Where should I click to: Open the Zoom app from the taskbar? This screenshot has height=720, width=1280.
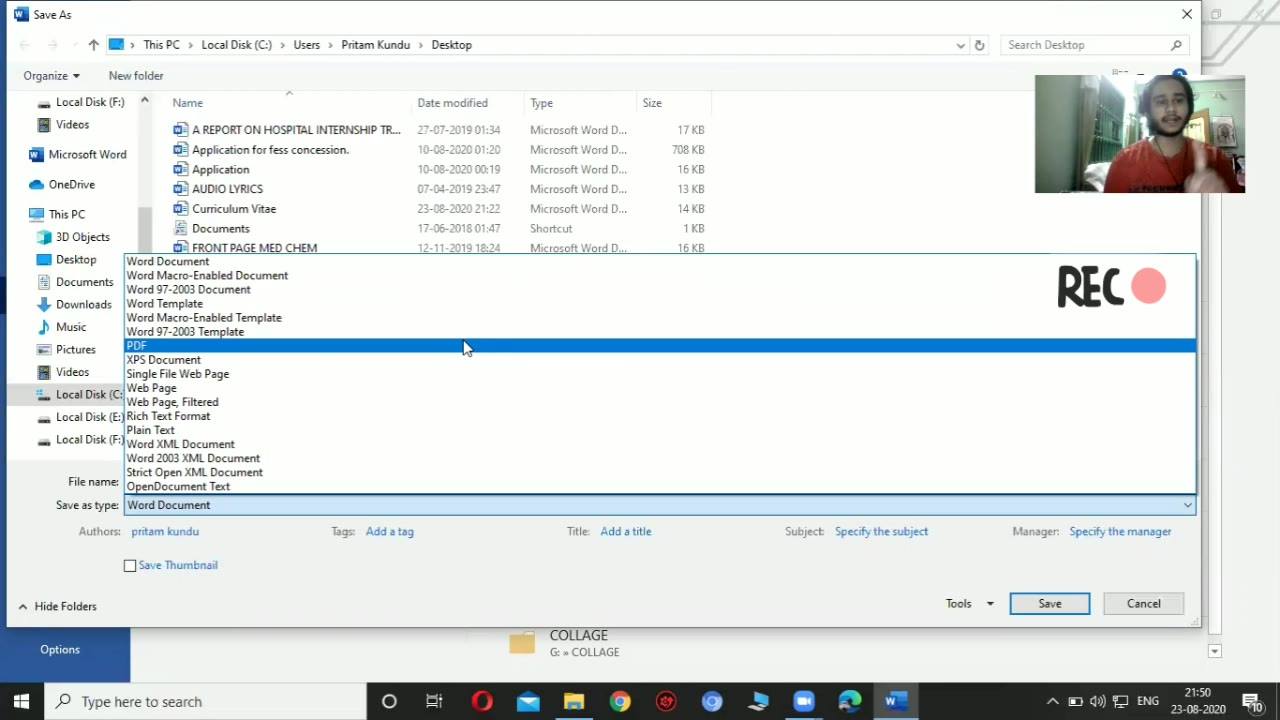tap(804, 701)
